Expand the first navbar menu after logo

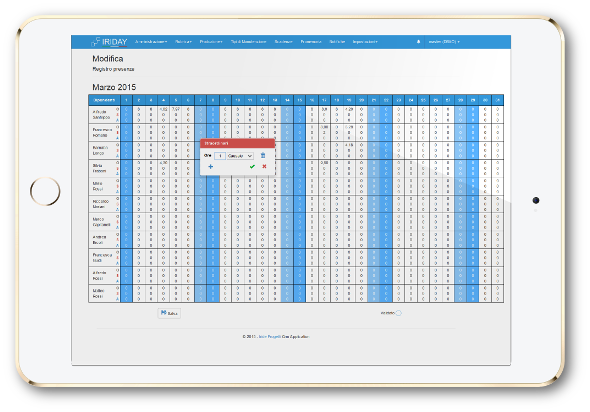coord(151,42)
